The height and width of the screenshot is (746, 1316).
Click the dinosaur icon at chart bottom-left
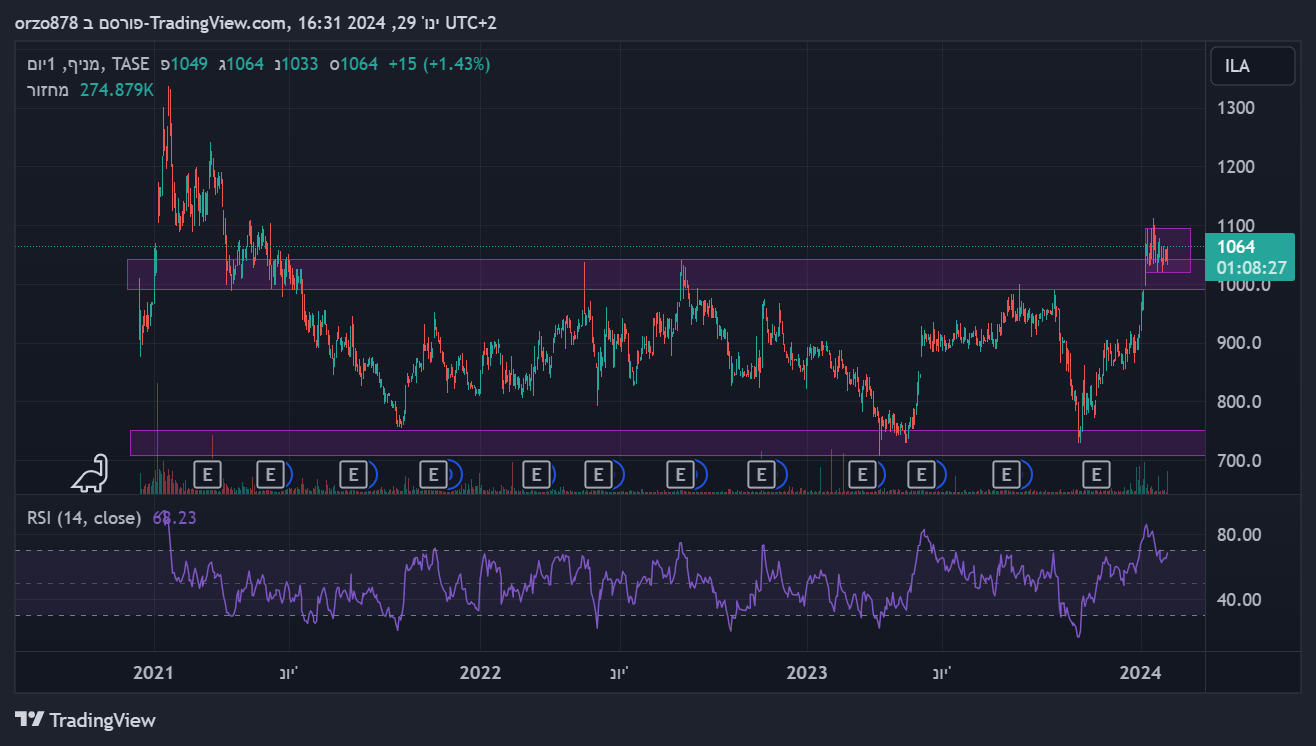click(90, 473)
